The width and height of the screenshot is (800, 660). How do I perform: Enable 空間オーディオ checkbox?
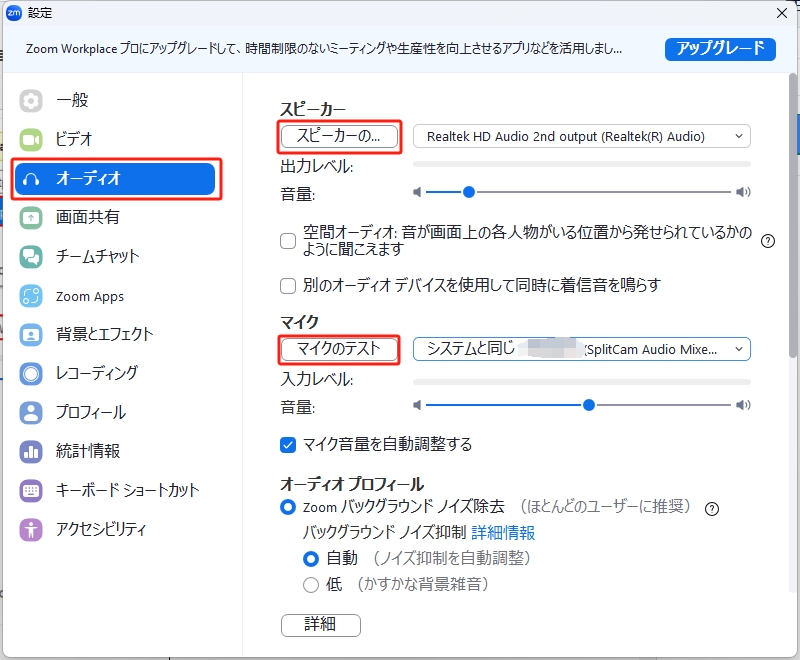(287, 241)
